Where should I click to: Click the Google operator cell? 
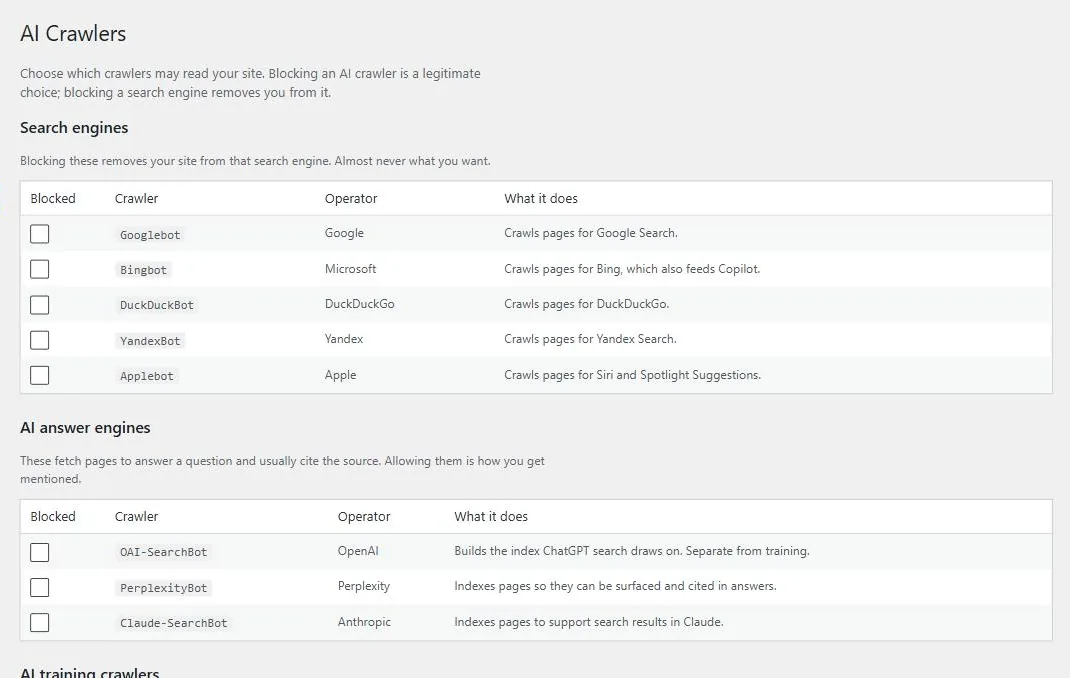(x=344, y=233)
